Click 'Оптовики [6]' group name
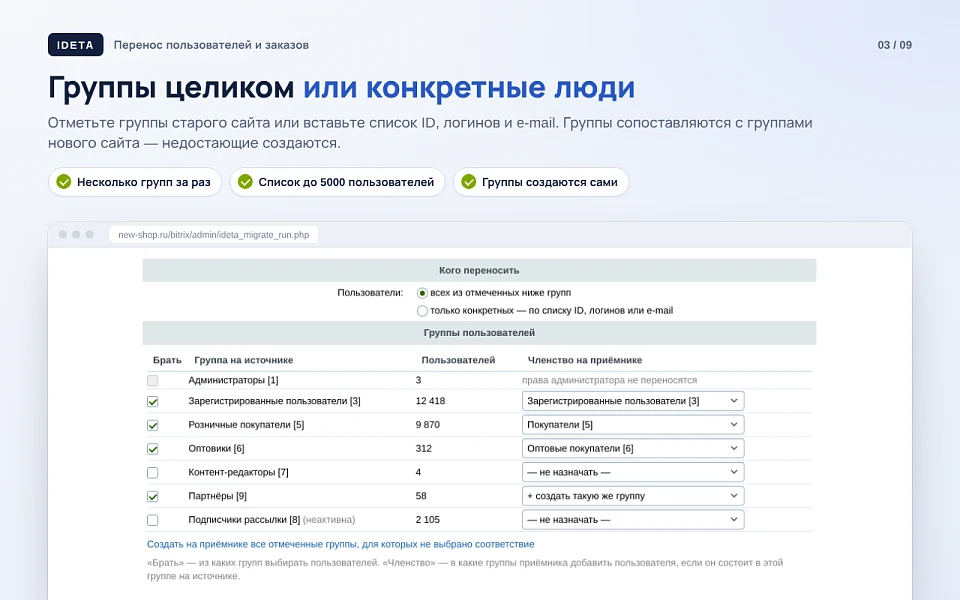The width and height of the screenshot is (960, 600). coord(216,449)
